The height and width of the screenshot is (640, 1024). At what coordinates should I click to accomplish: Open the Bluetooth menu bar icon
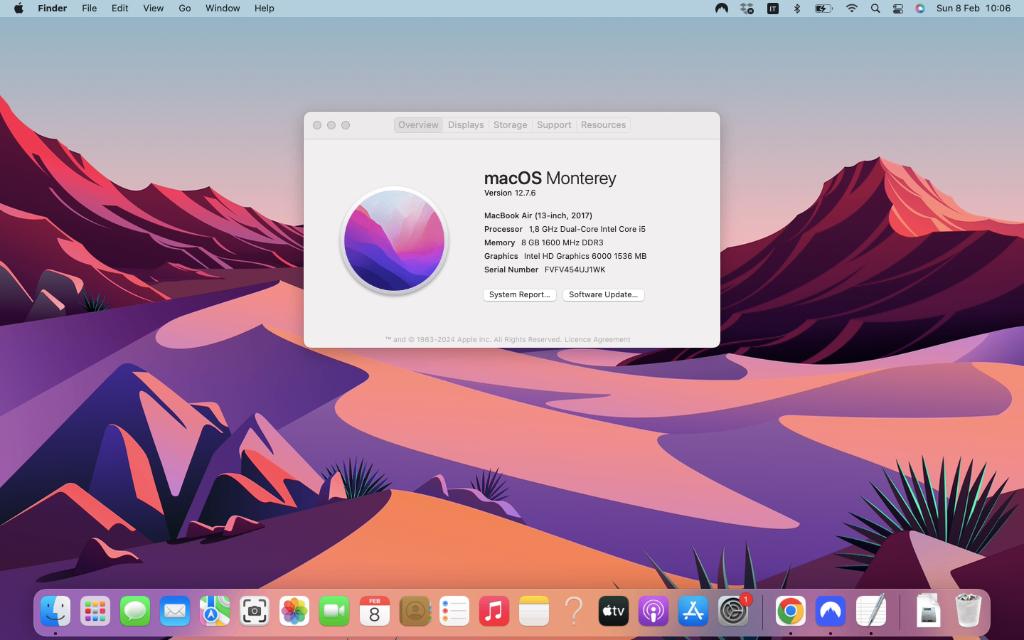[796, 8]
